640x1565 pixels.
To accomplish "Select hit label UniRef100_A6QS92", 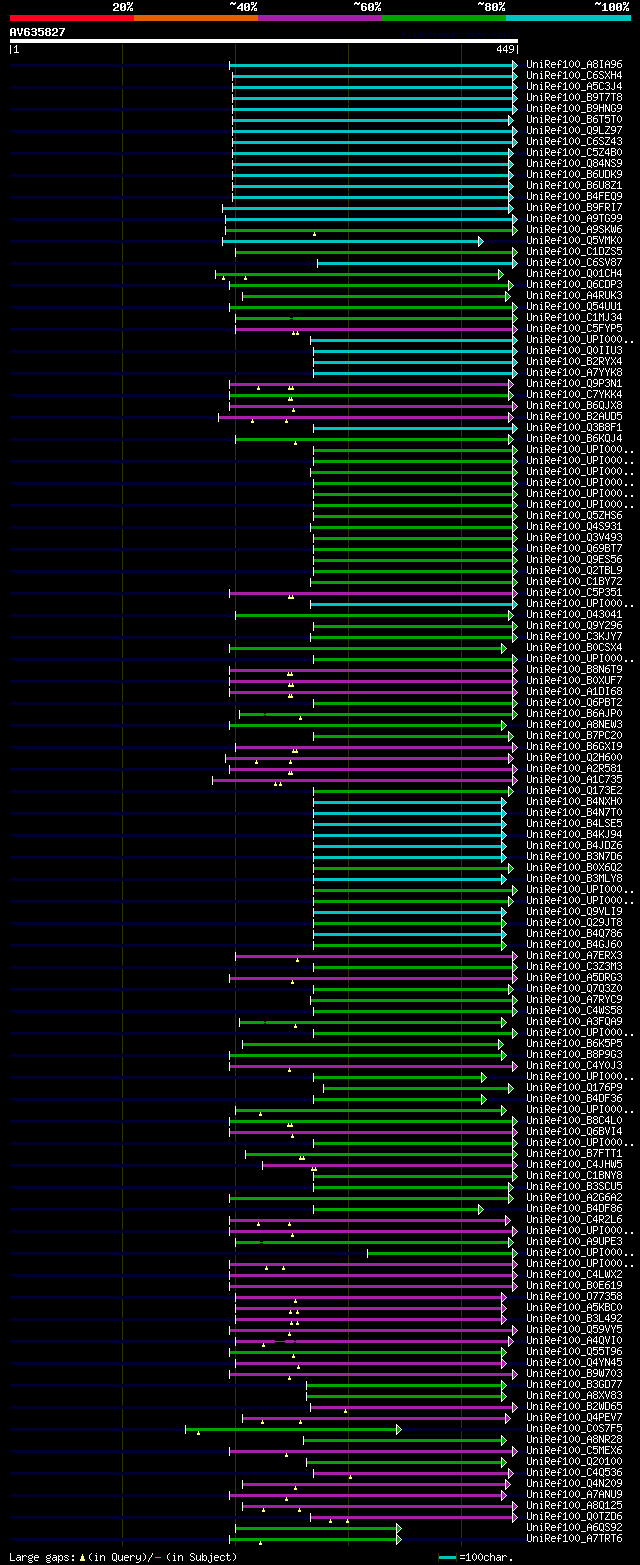I will click(574, 1527).
